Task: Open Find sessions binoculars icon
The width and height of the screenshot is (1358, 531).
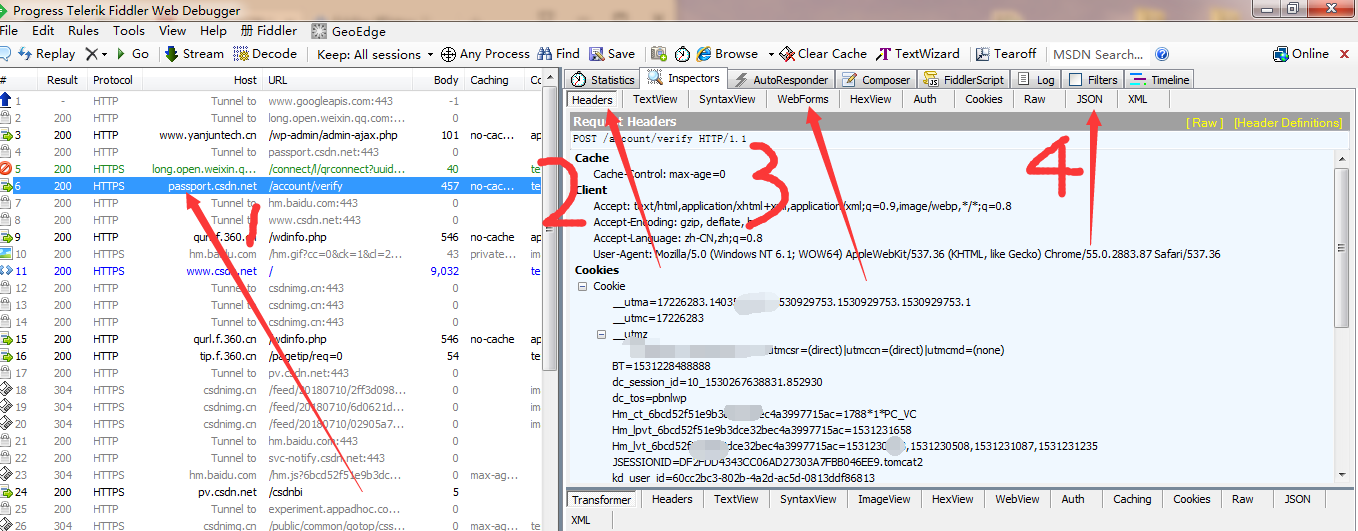Action: click(x=545, y=54)
